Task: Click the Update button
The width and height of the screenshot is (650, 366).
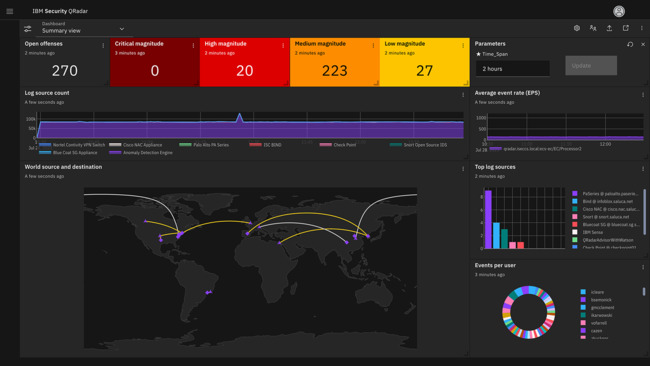Action: pos(591,65)
